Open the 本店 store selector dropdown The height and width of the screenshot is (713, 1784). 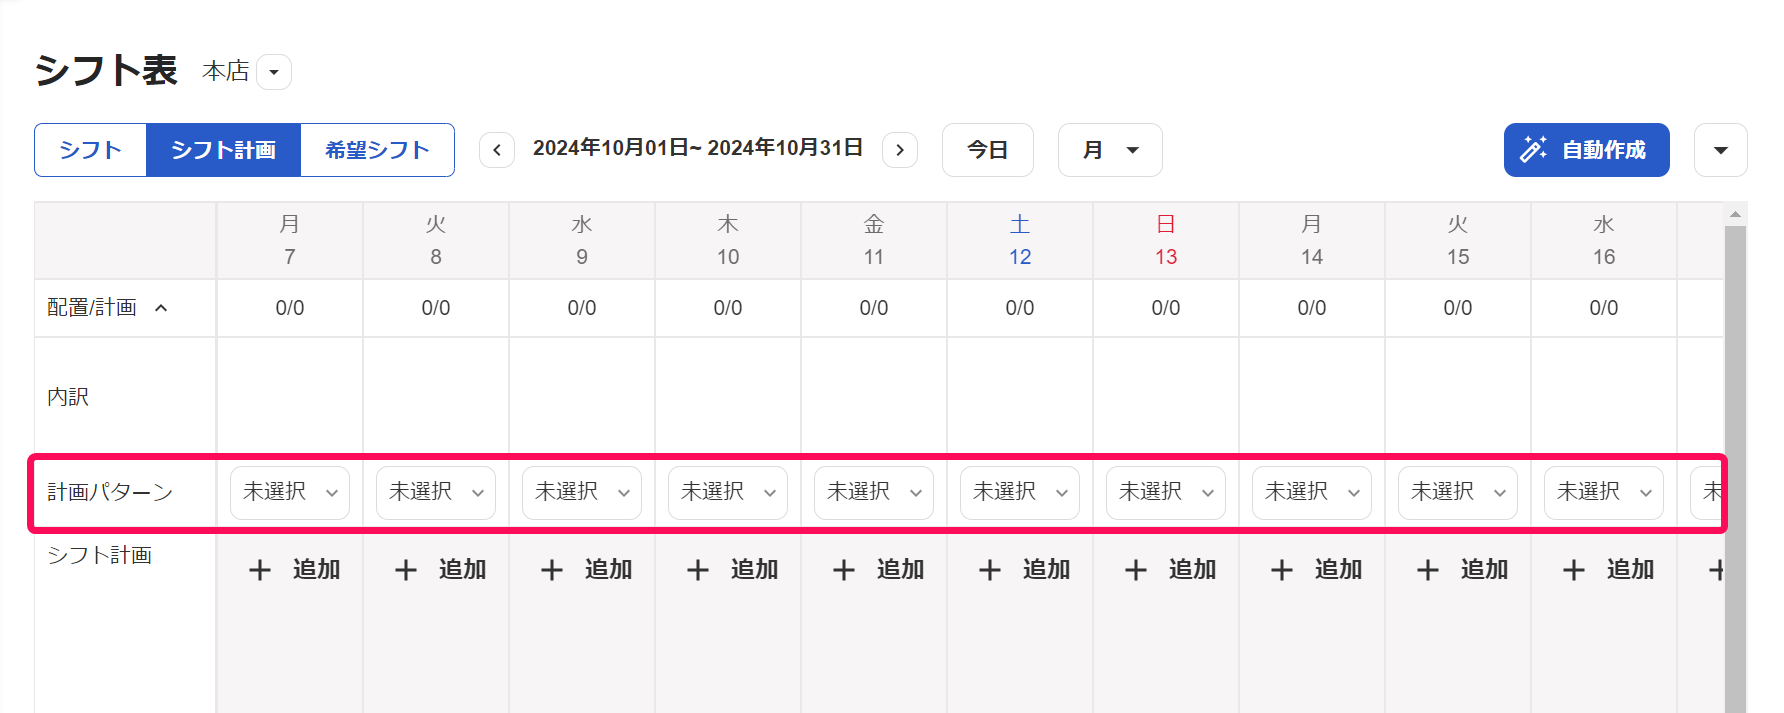point(273,72)
